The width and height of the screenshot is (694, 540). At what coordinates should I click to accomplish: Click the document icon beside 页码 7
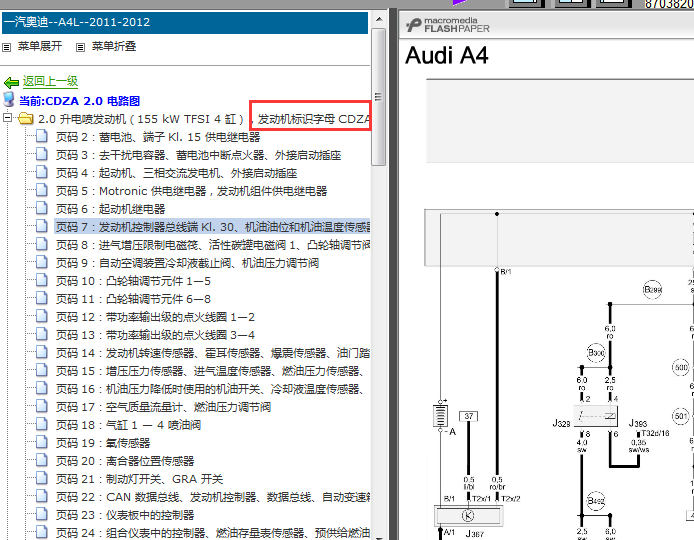42,226
